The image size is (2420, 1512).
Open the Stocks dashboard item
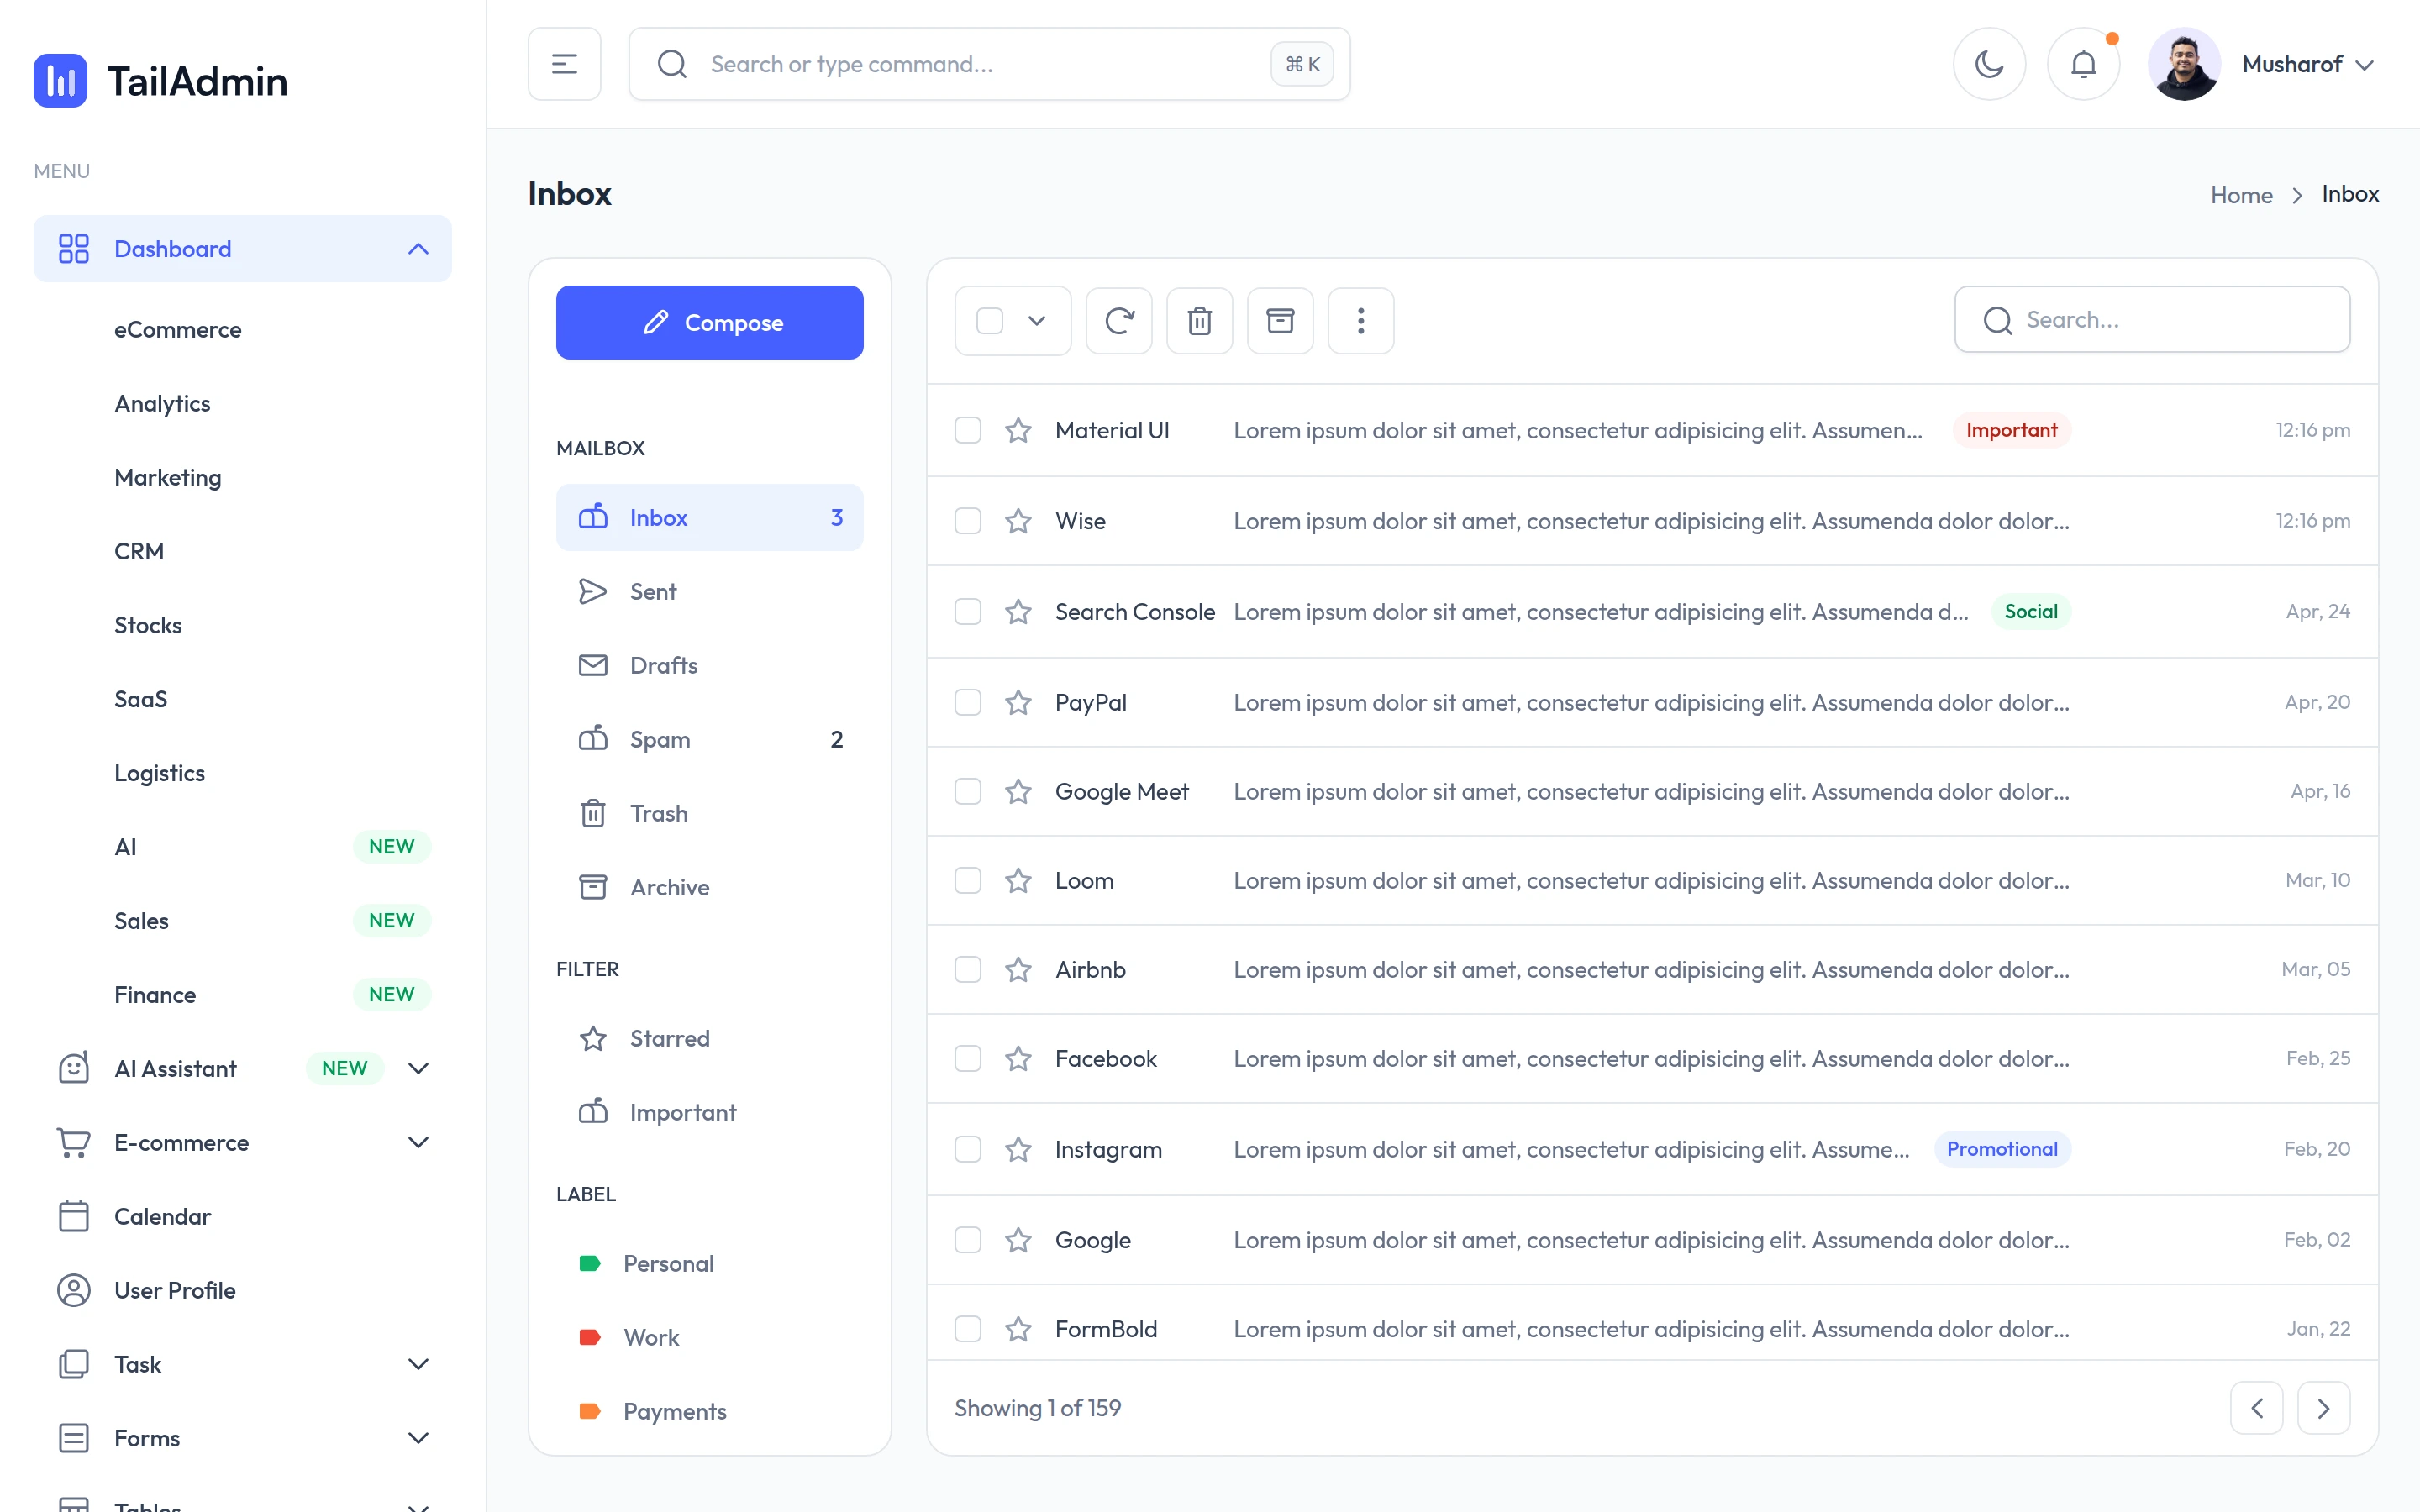[148, 625]
